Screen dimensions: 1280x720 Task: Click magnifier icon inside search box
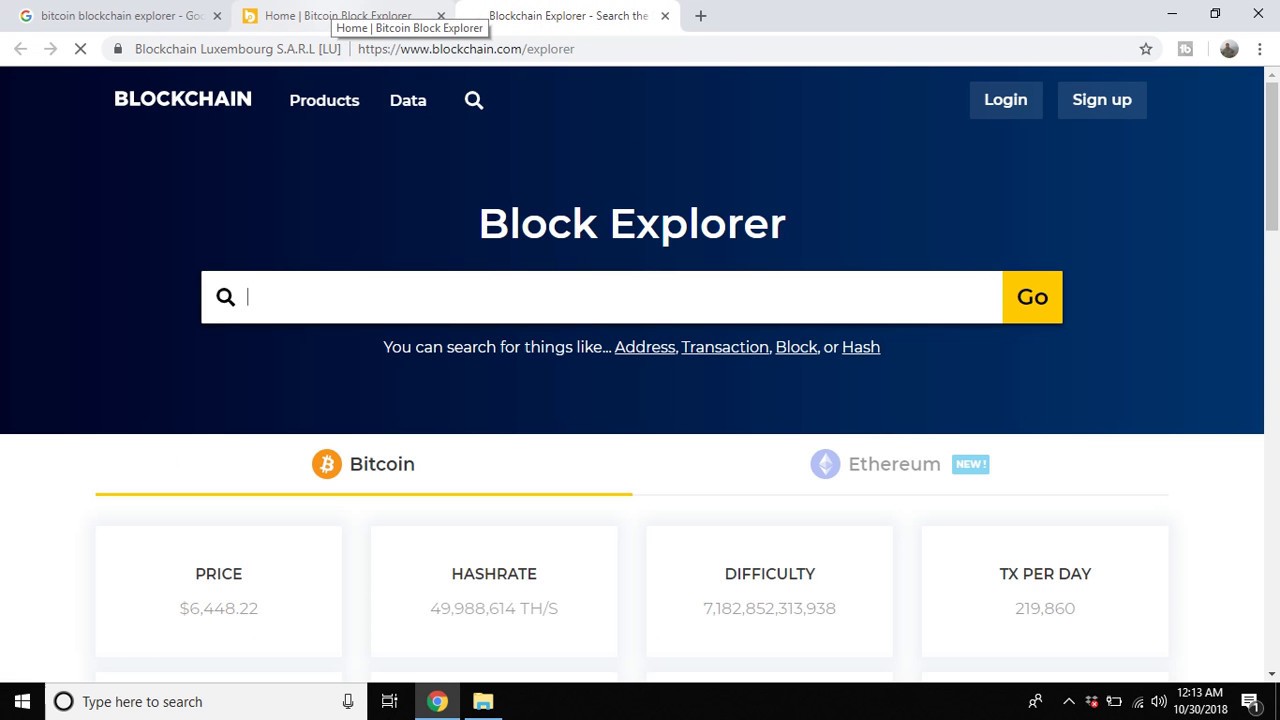click(225, 297)
